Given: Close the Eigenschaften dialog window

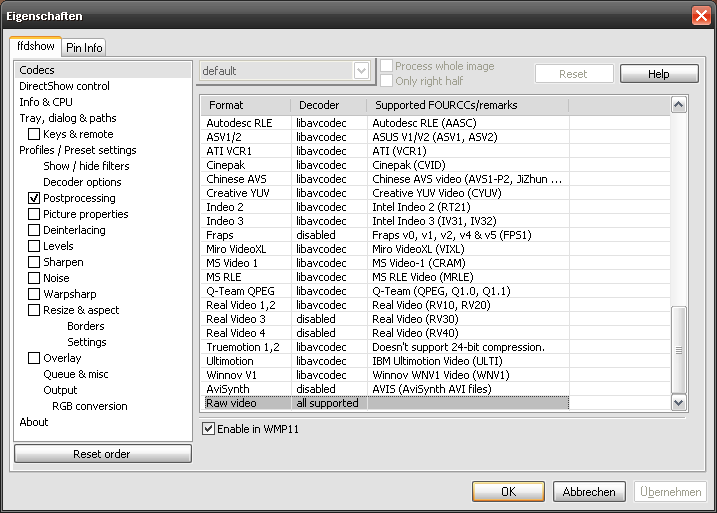Looking at the screenshot, I should tap(701, 16).
